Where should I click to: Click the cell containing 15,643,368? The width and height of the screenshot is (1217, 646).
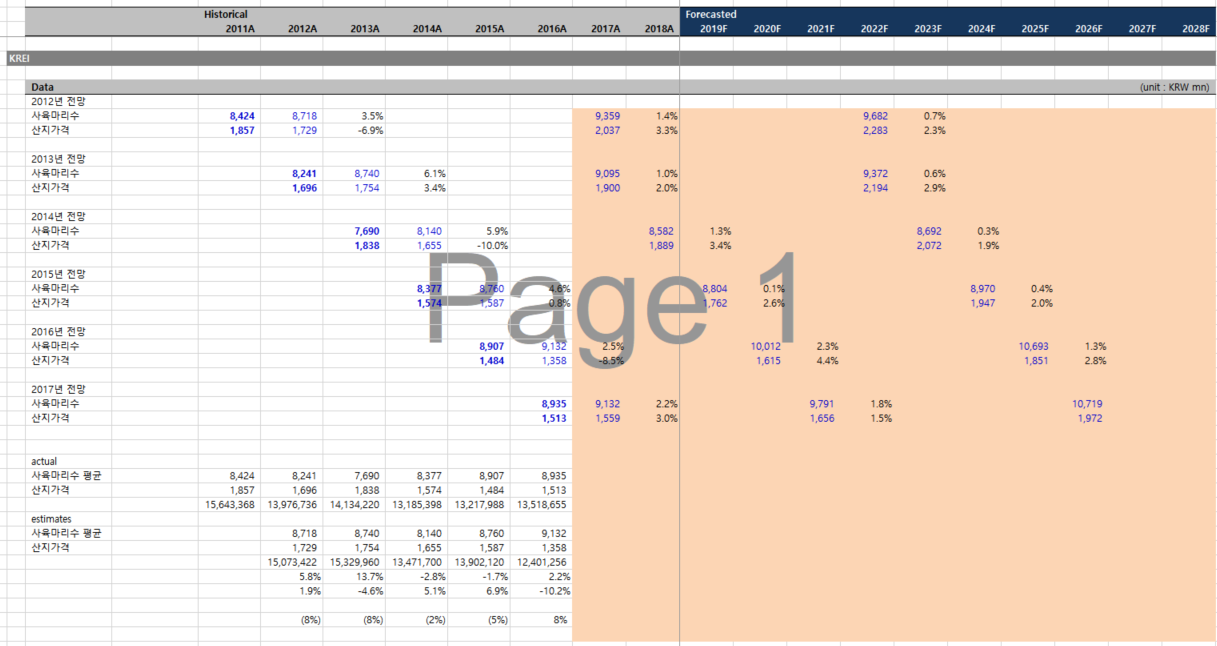click(x=230, y=505)
